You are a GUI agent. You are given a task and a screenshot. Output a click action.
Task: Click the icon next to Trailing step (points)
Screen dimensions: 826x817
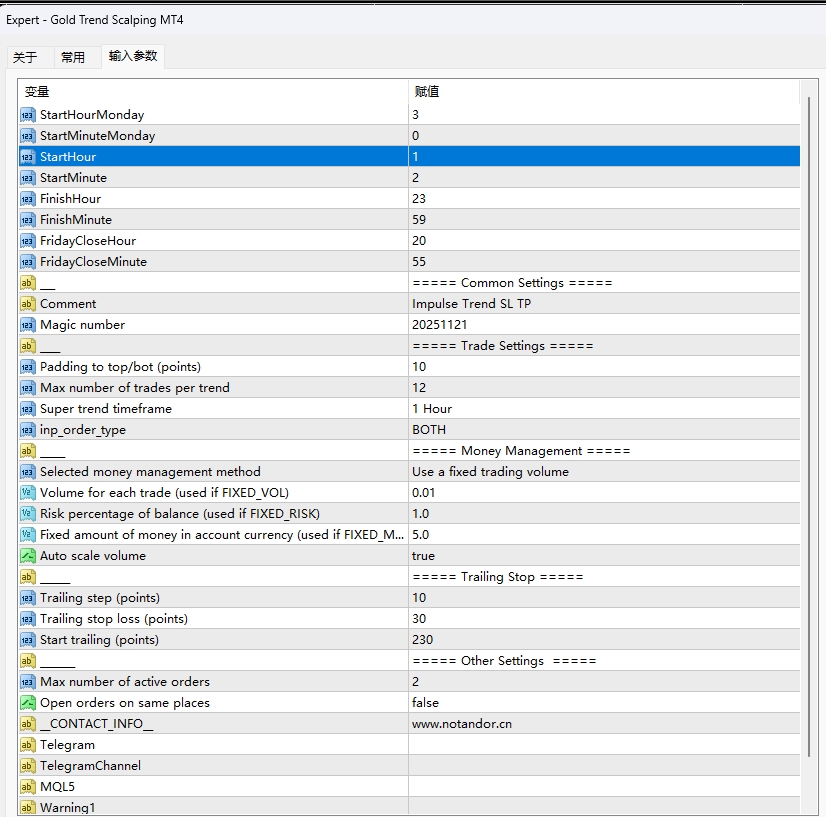(27, 598)
